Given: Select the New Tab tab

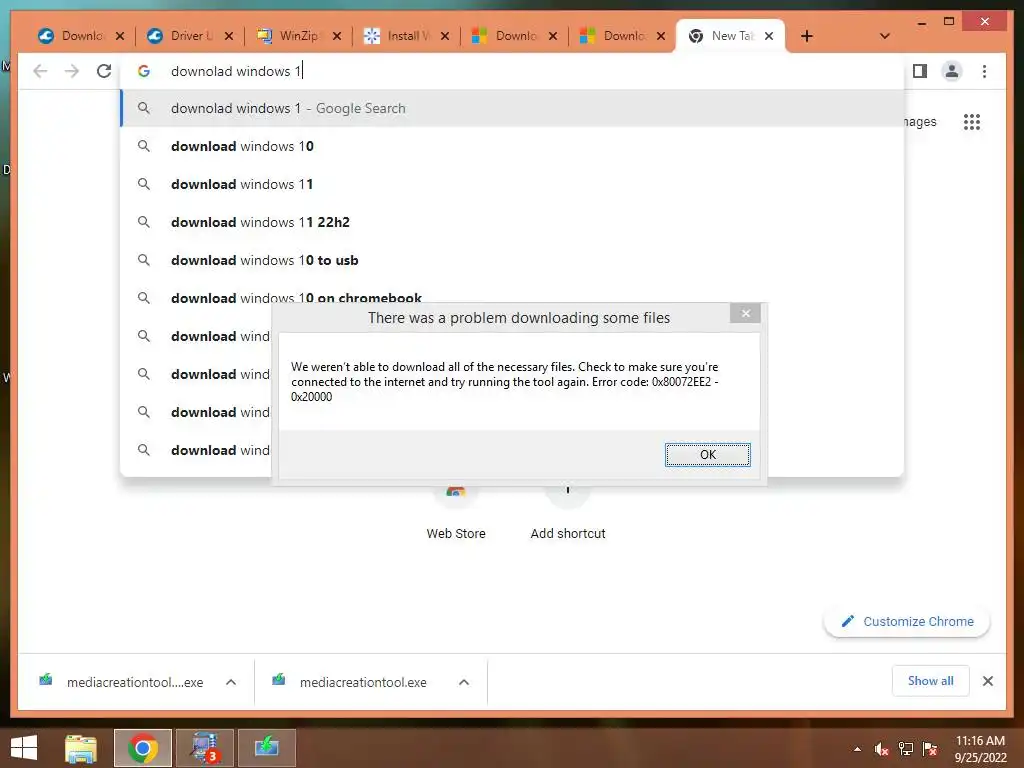Looking at the screenshot, I should pyautogui.click(x=722, y=36).
